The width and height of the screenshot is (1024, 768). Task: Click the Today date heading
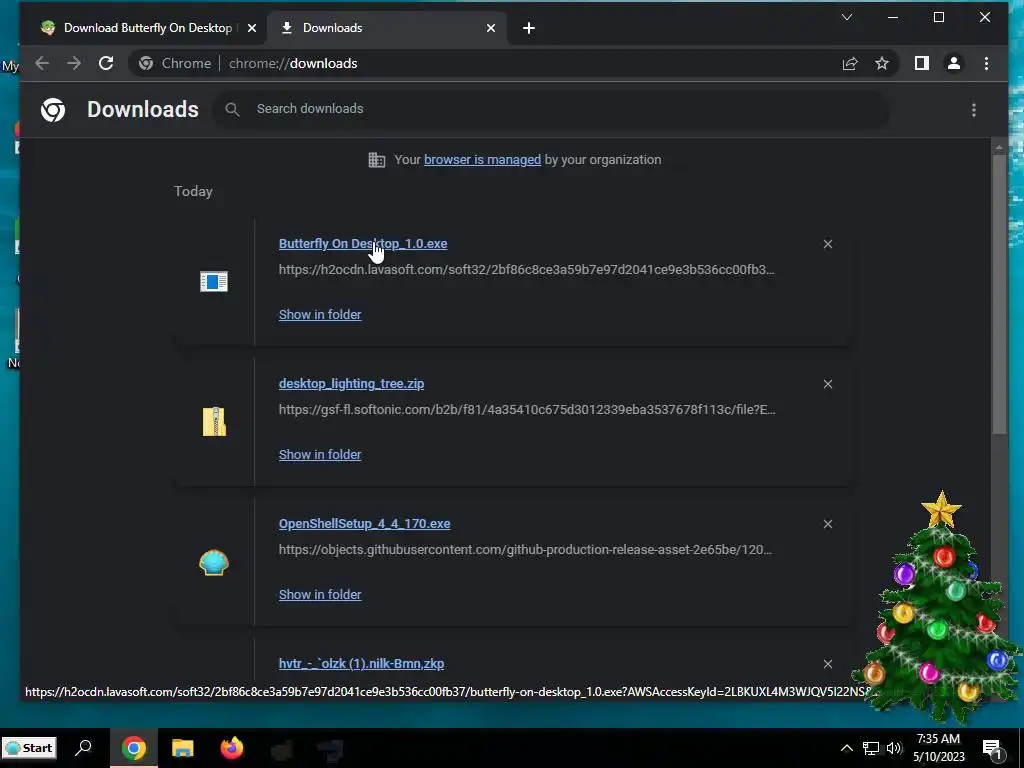coord(193,191)
